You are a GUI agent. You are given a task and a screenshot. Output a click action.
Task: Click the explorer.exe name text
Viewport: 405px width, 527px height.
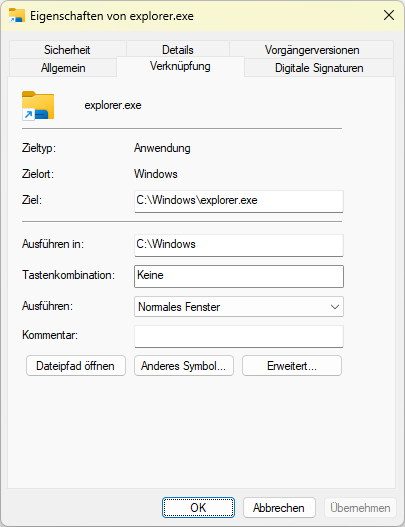pos(113,105)
